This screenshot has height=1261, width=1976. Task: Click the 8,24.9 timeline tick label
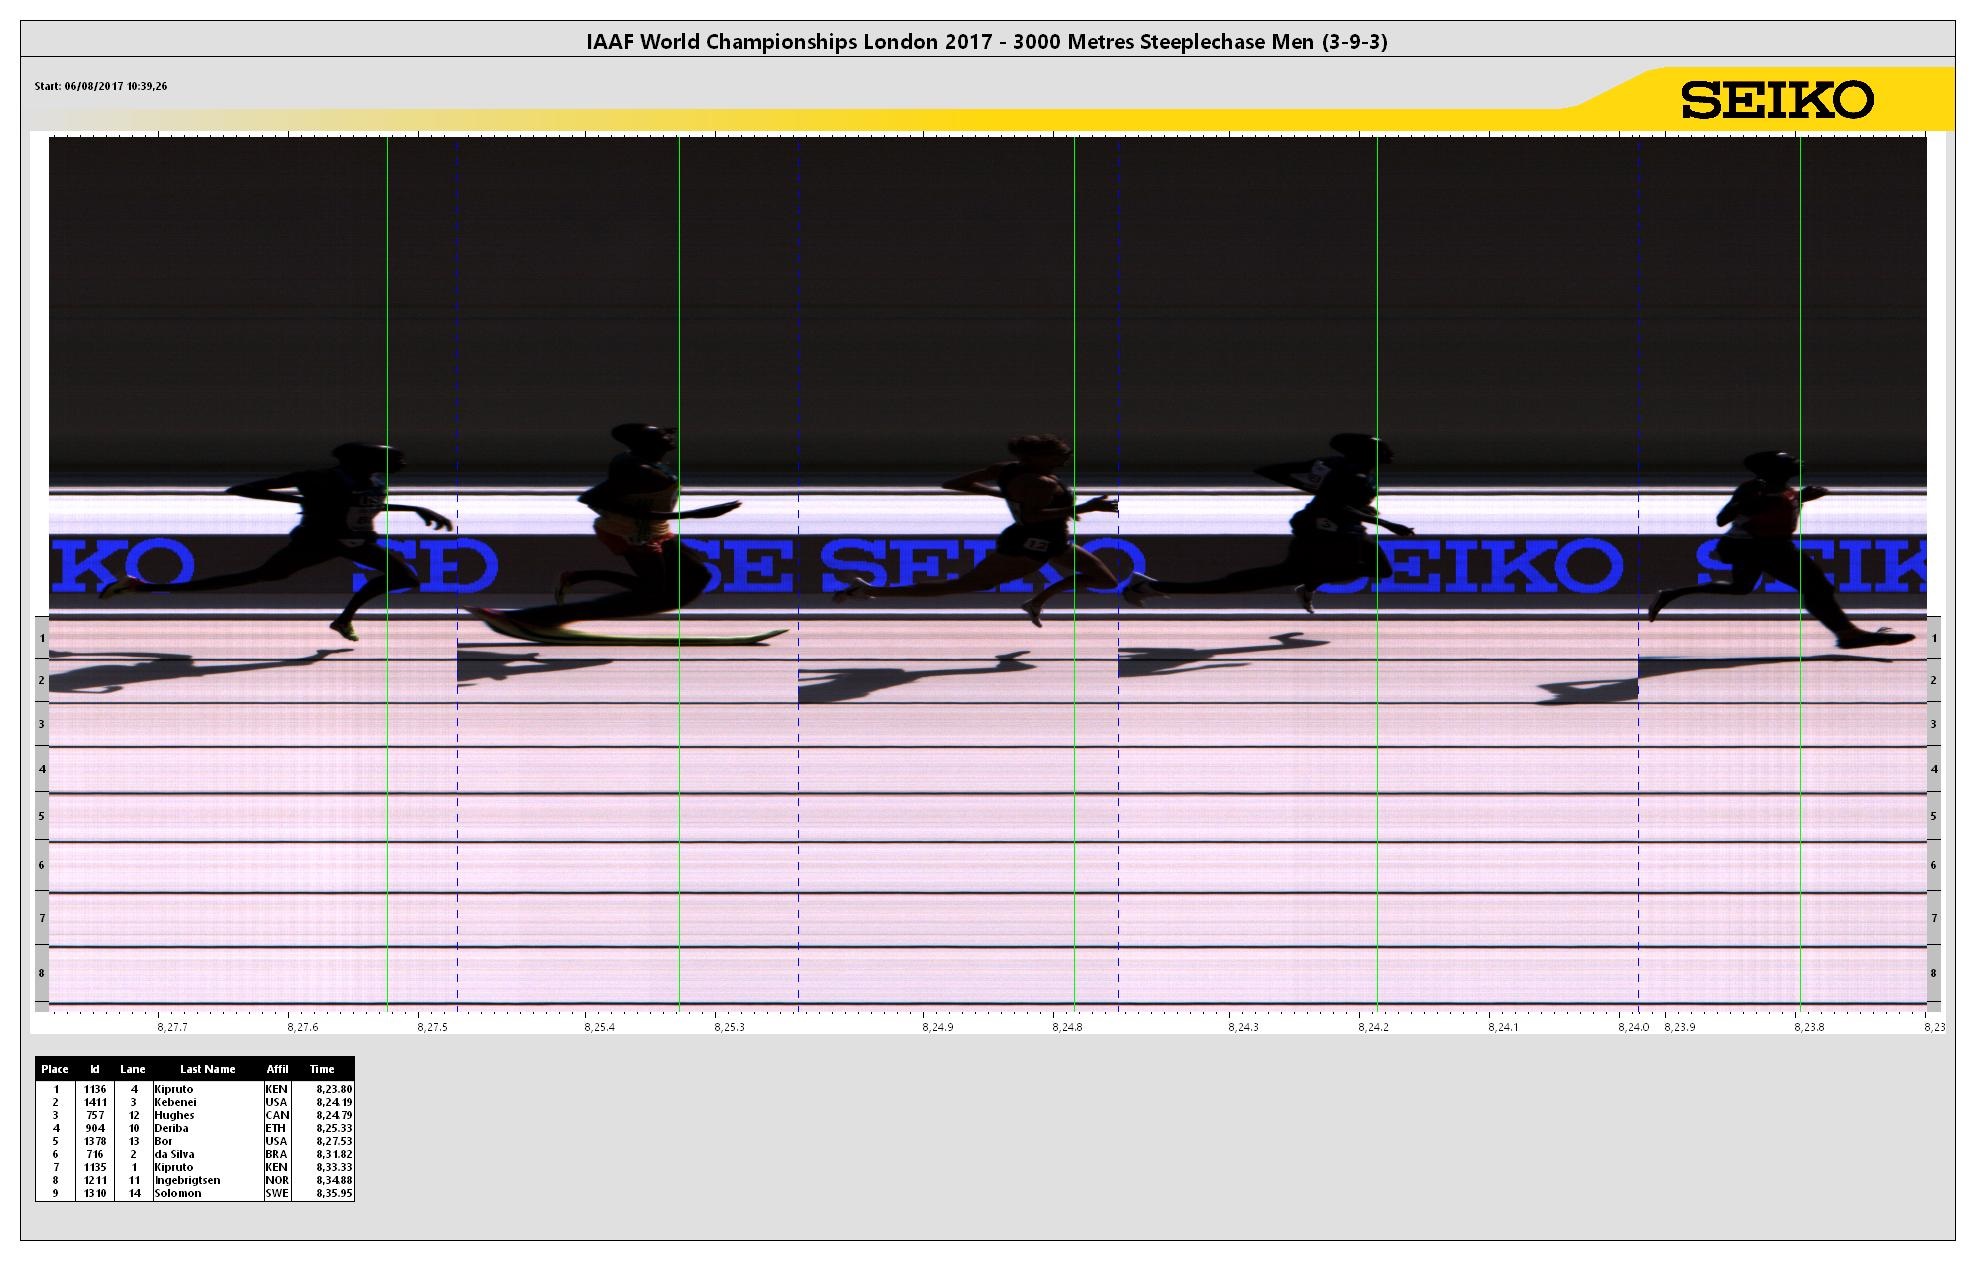click(938, 1027)
